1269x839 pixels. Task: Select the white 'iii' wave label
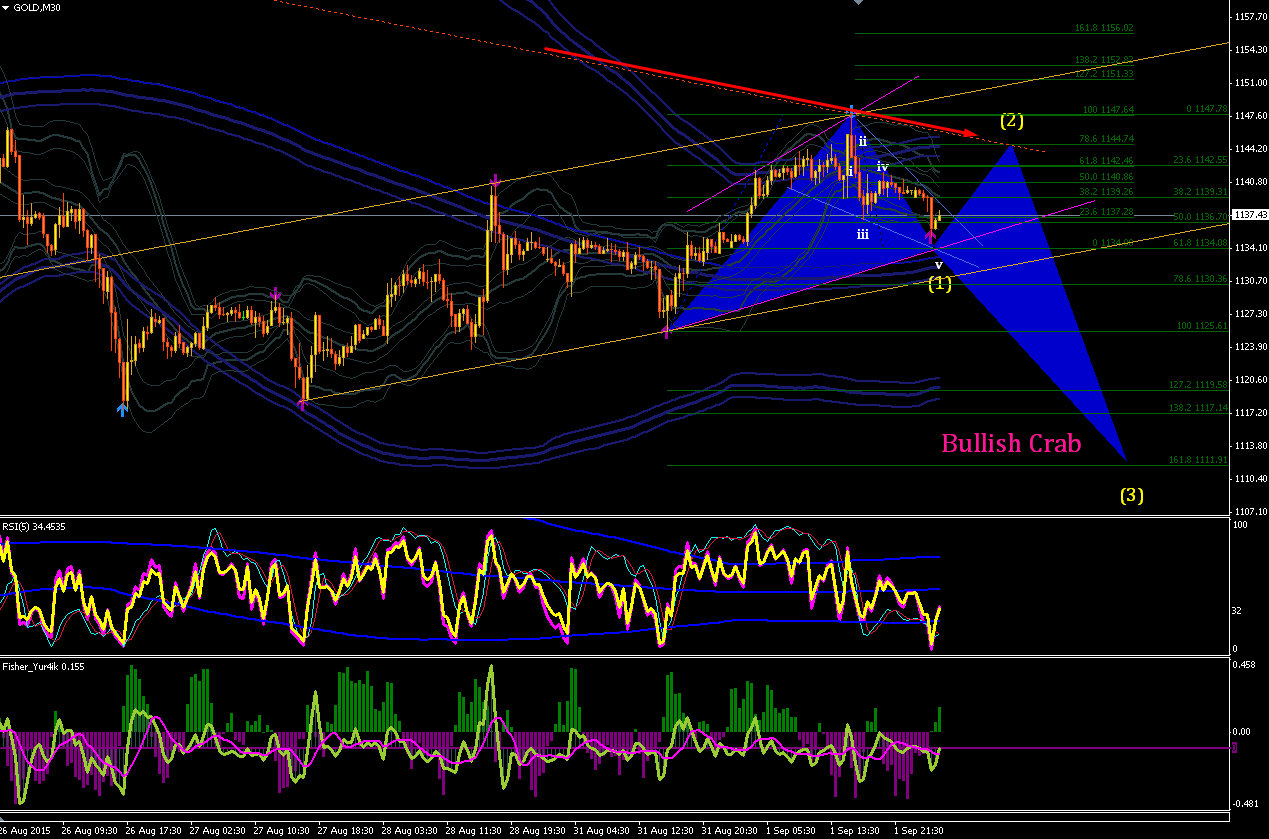pos(862,234)
